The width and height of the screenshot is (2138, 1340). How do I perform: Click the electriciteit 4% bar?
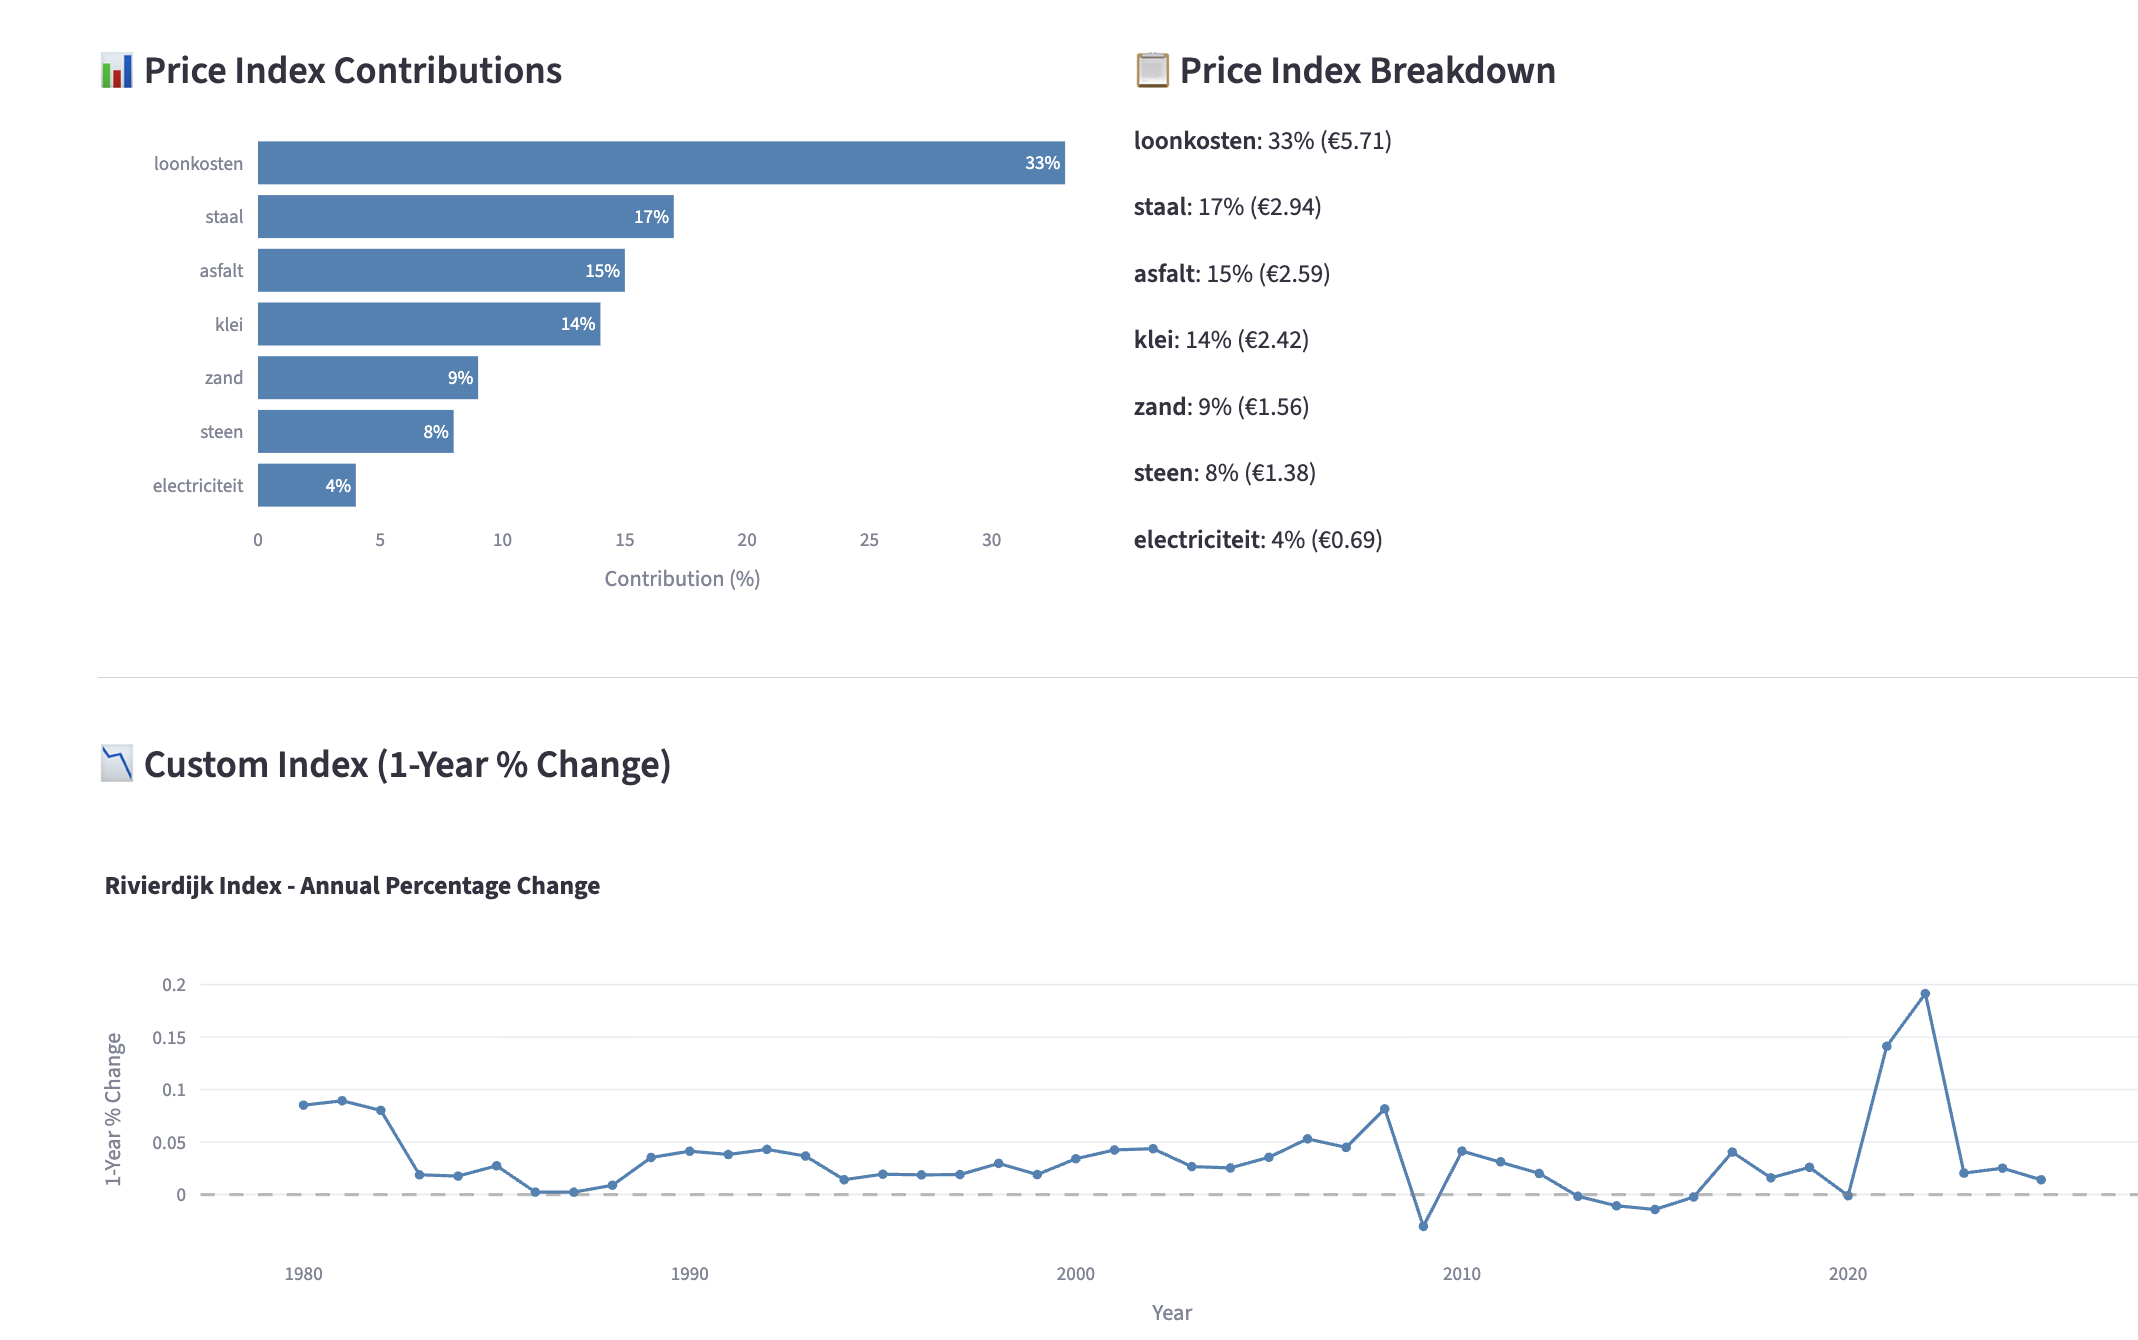click(x=306, y=486)
